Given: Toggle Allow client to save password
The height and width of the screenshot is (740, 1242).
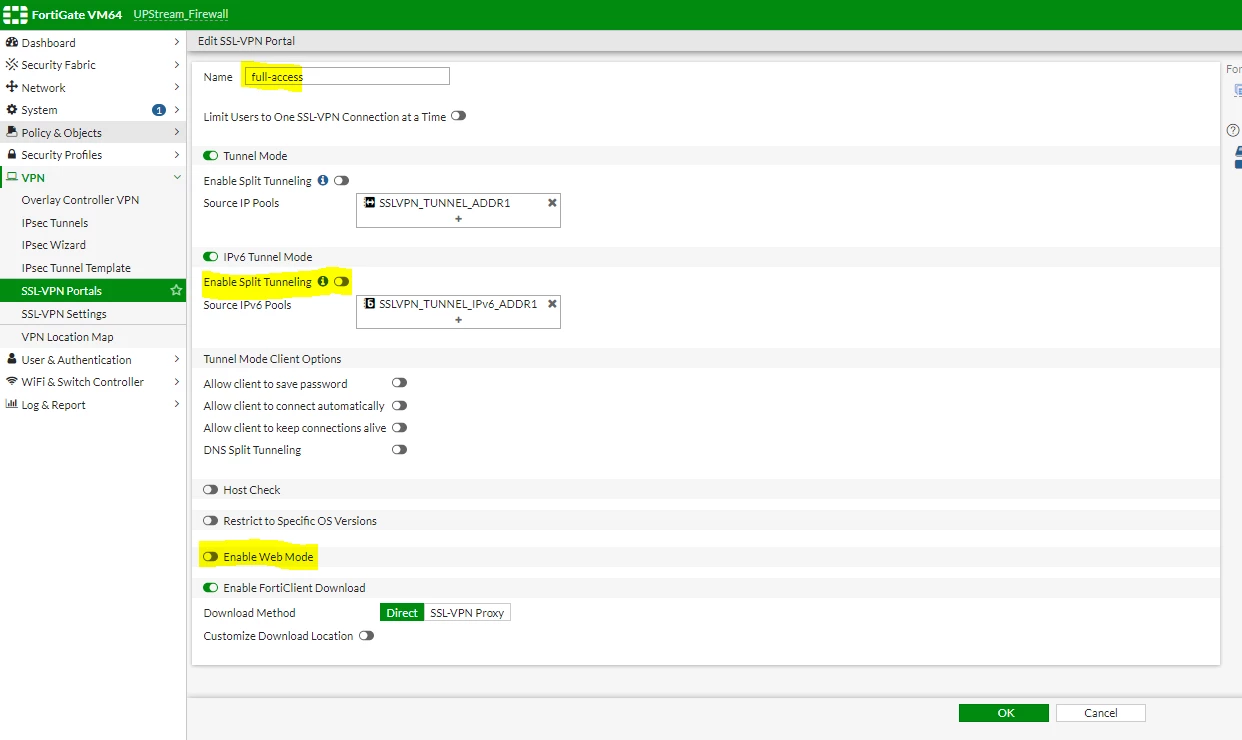Looking at the screenshot, I should [400, 383].
